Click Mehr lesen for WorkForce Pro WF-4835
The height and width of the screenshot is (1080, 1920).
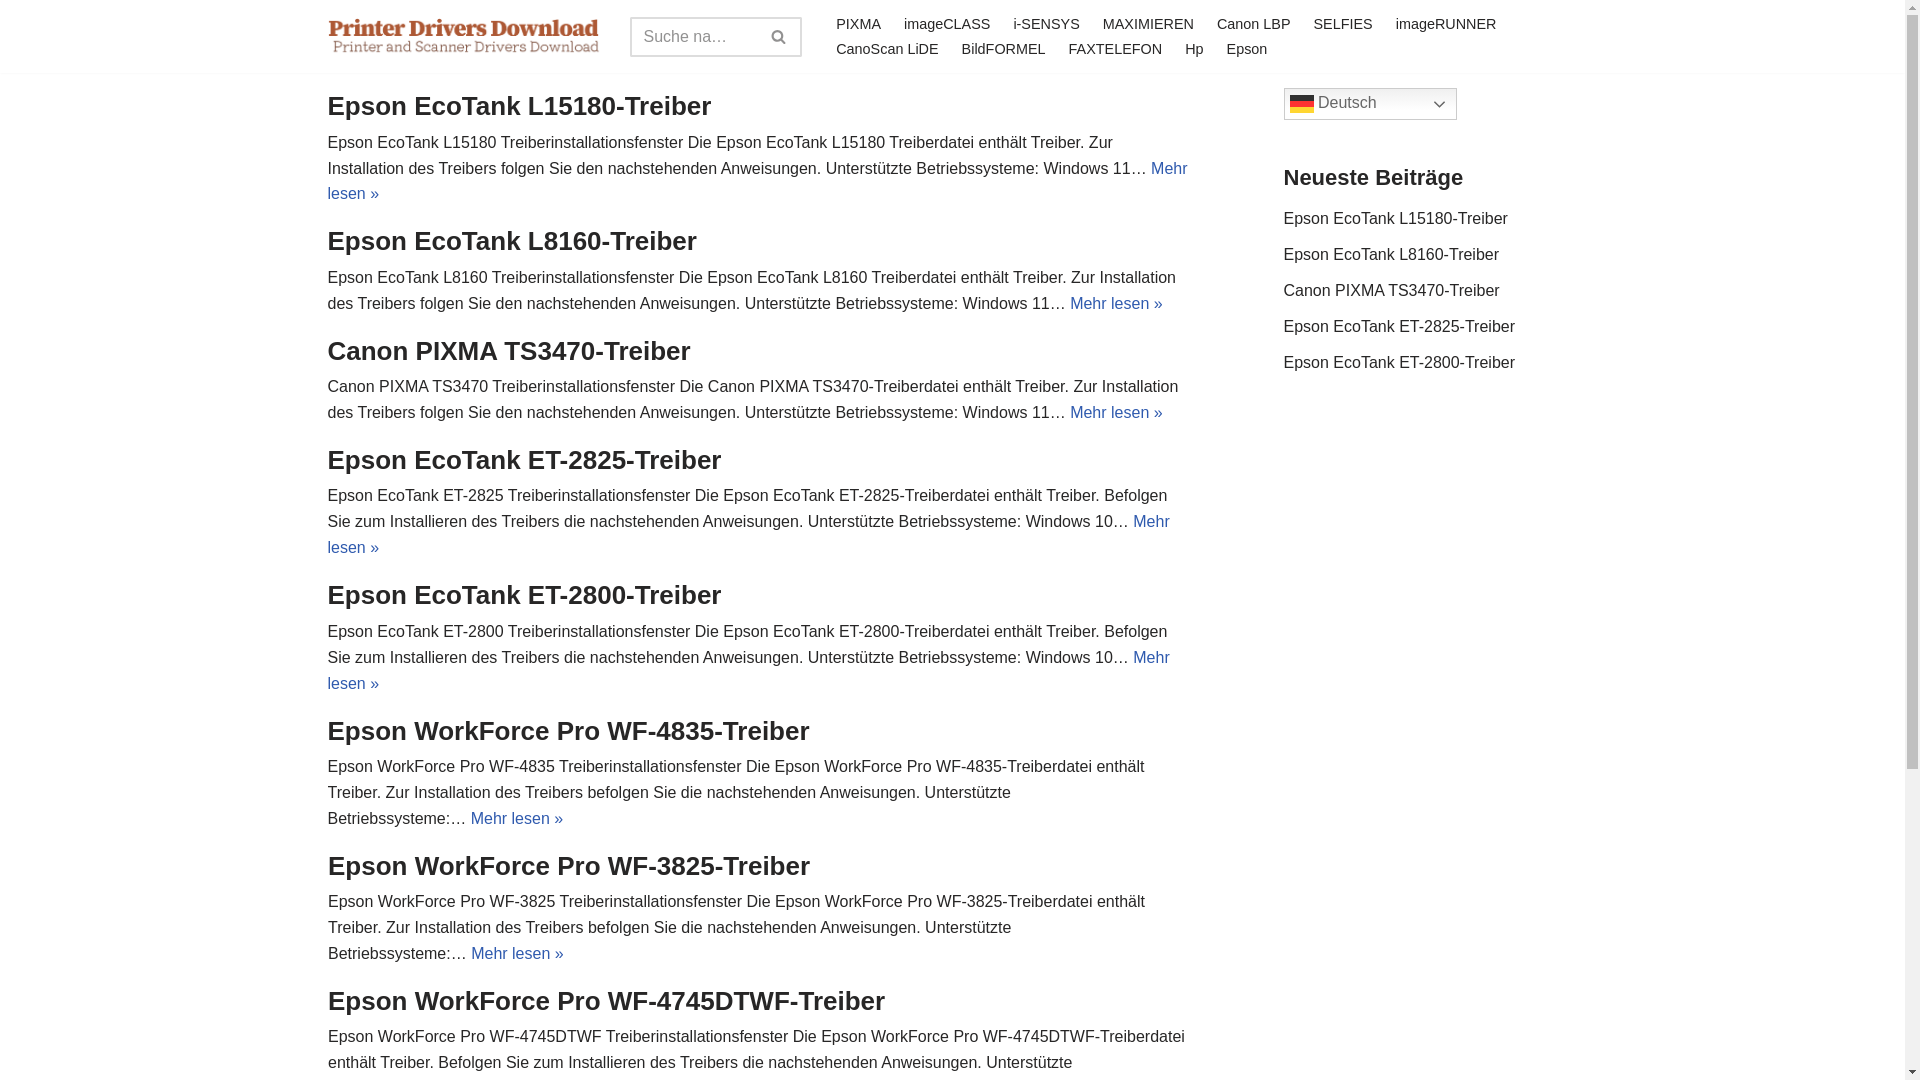pyautogui.click(x=517, y=818)
